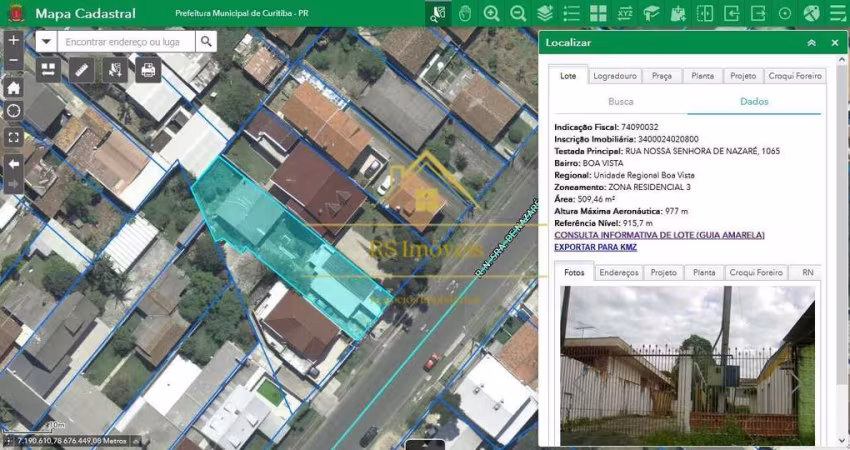Collapse the Localizar panel
The width and height of the screenshot is (850, 450).
click(812, 43)
